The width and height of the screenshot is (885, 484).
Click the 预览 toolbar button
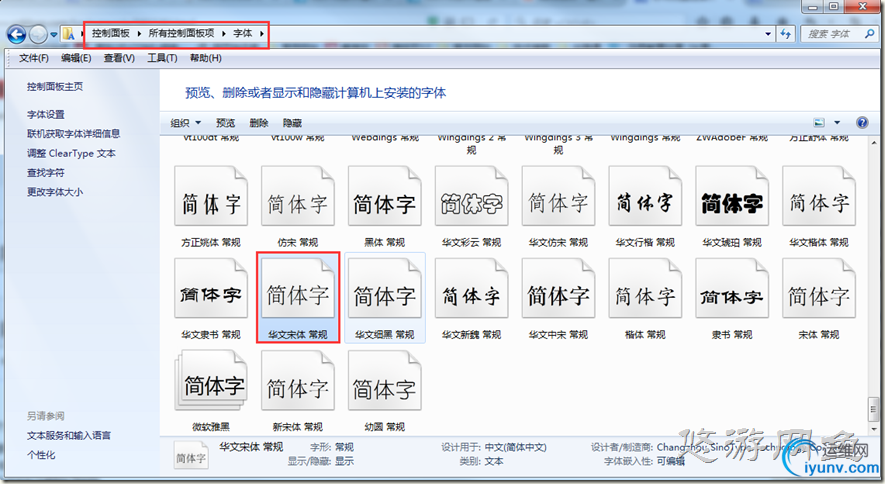pyautogui.click(x=225, y=122)
